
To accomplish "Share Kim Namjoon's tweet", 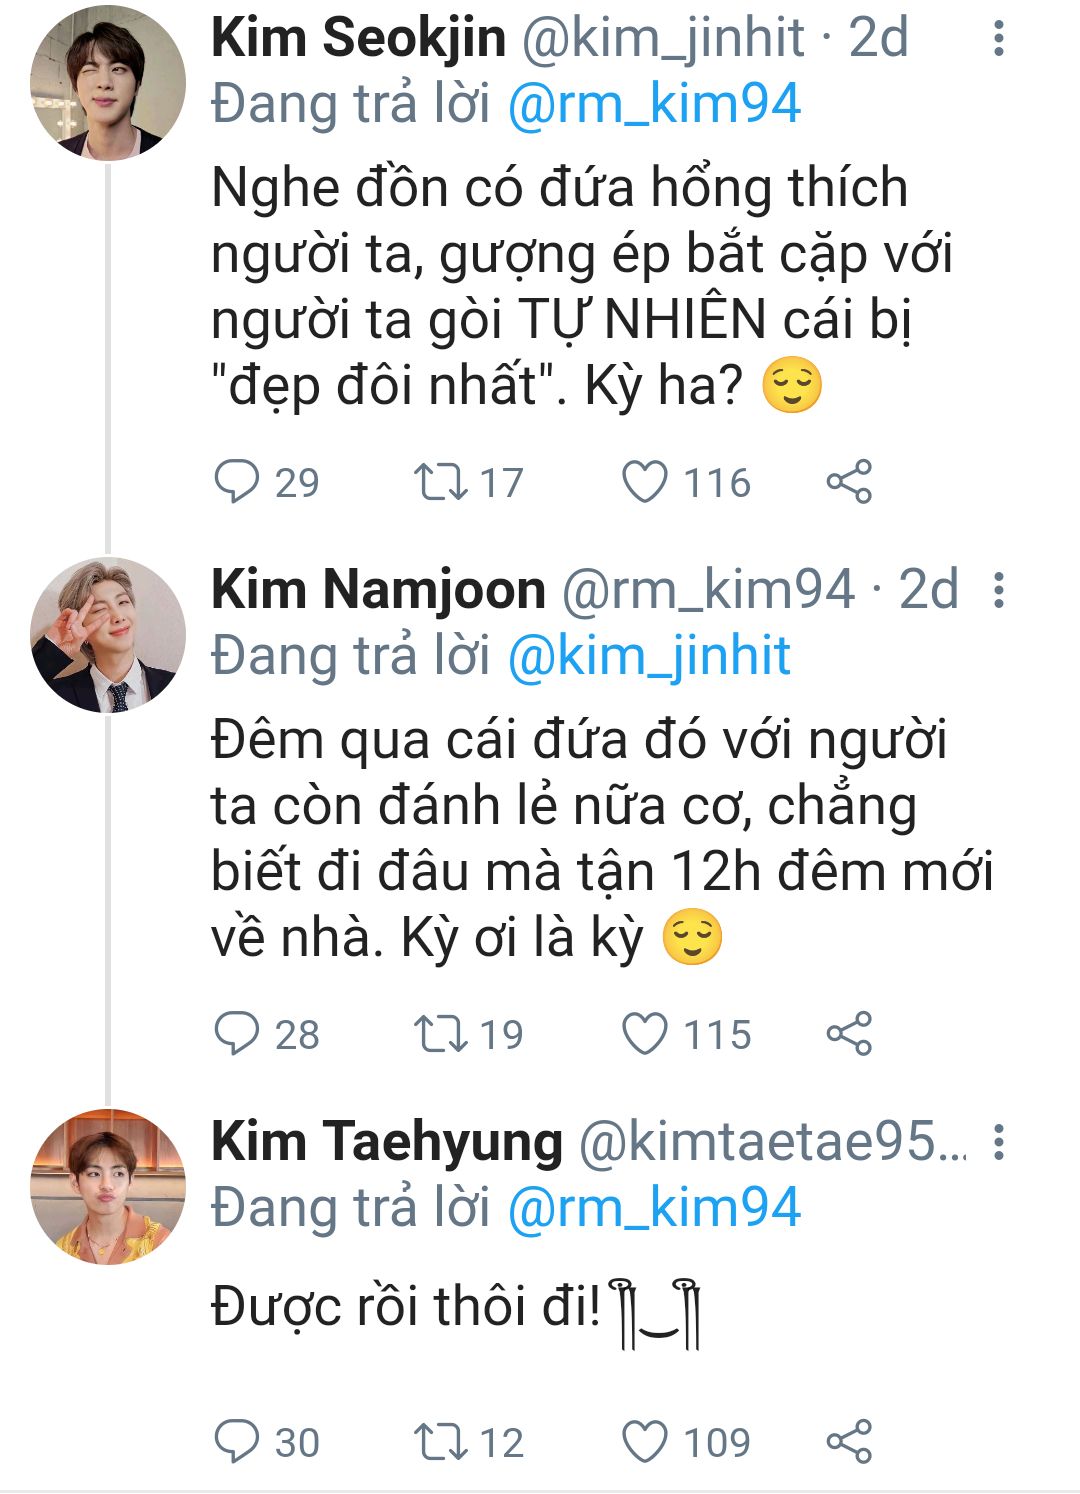I will point(849,1034).
